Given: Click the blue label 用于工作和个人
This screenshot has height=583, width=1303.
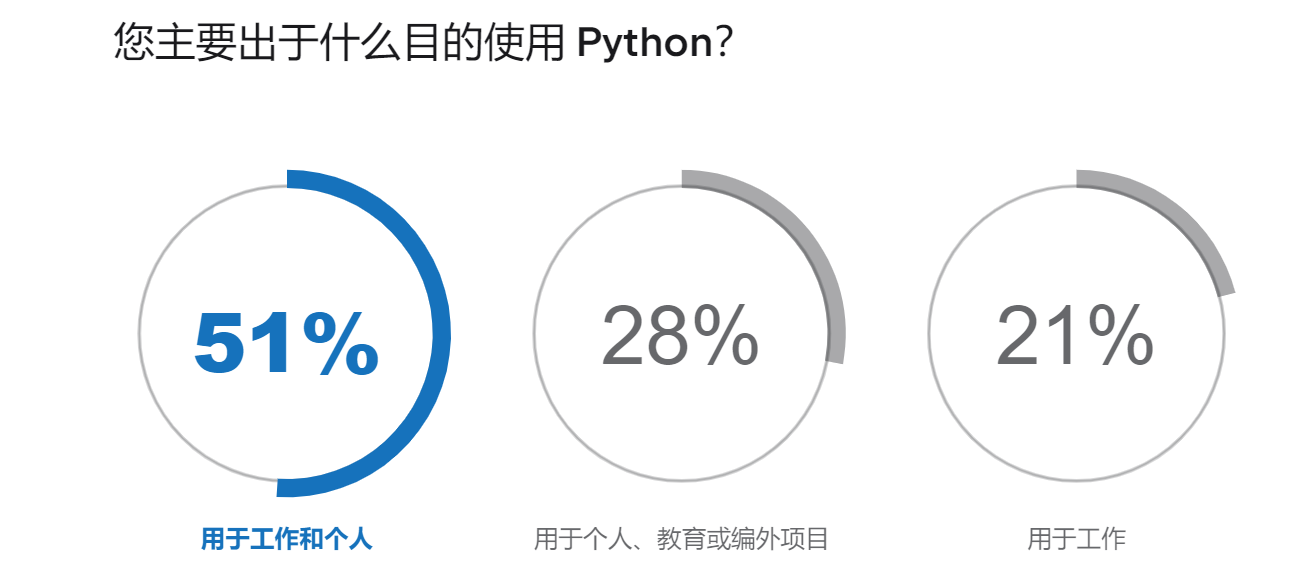Looking at the screenshot, I should [286, 540].
